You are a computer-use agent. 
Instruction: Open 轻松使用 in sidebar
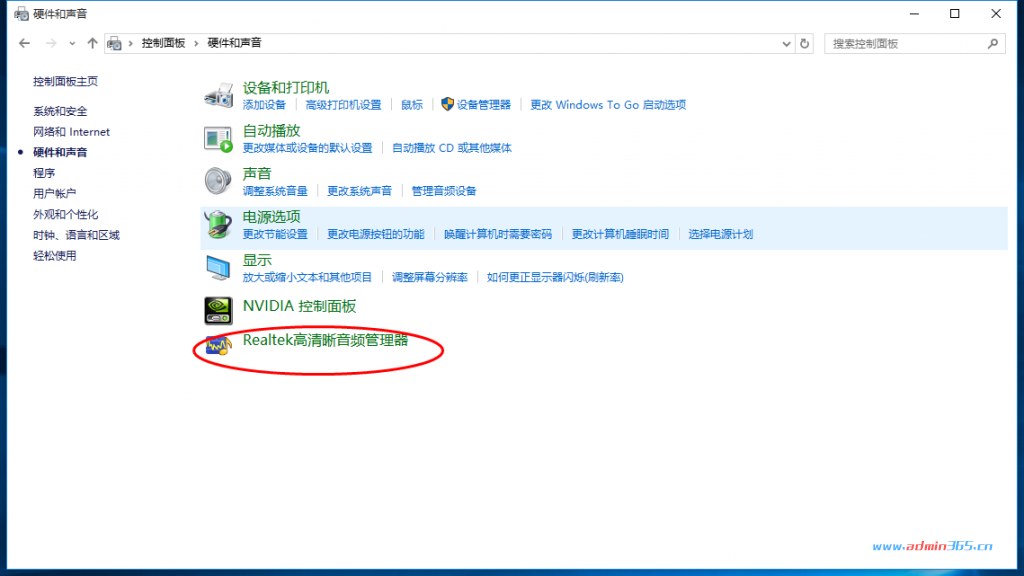pyautogui.click(x=54, y=255)
